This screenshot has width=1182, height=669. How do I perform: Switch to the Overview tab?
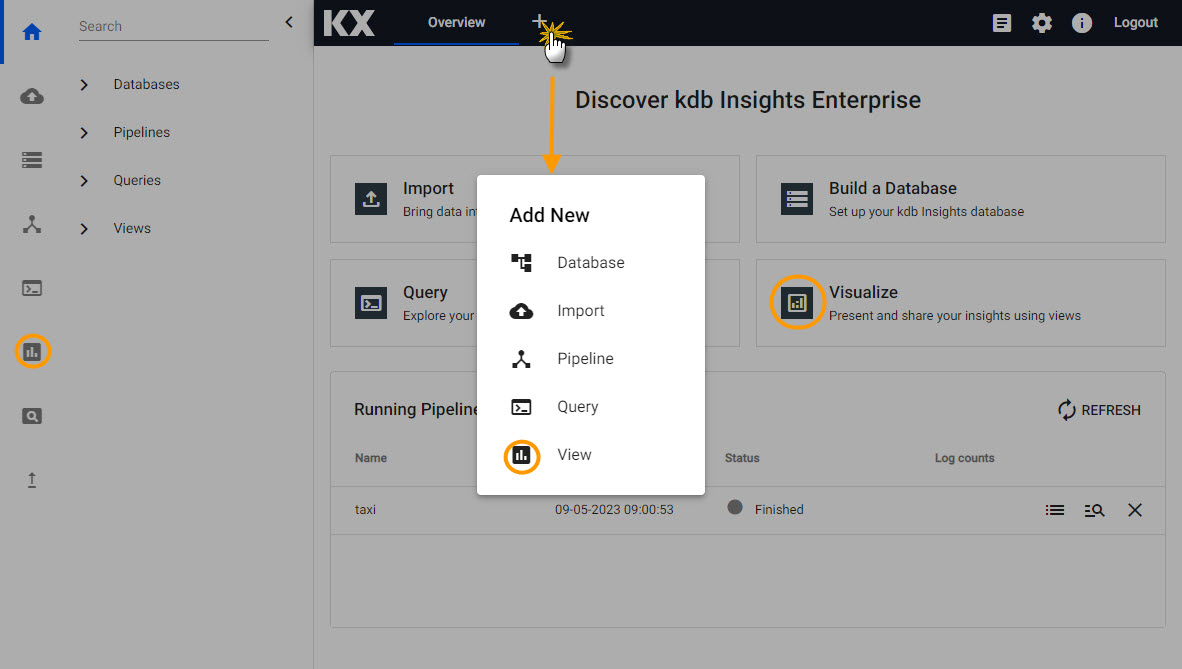coord(456,23)
